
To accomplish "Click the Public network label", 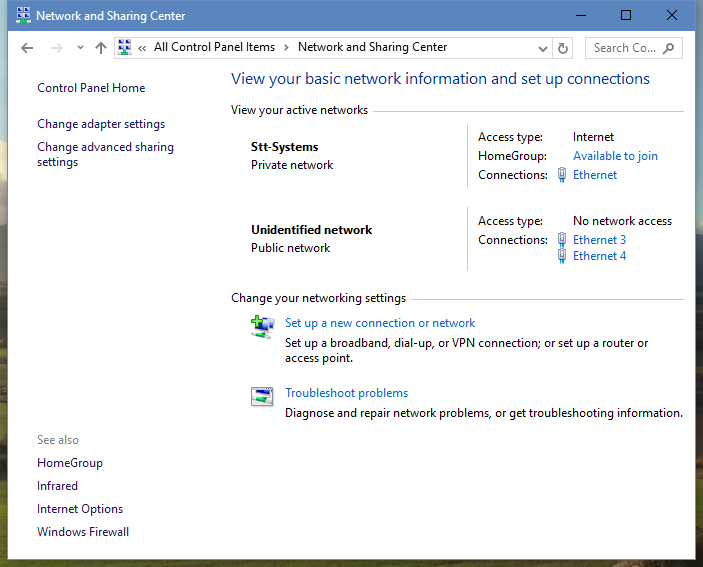I will click(x=291, y=248).
